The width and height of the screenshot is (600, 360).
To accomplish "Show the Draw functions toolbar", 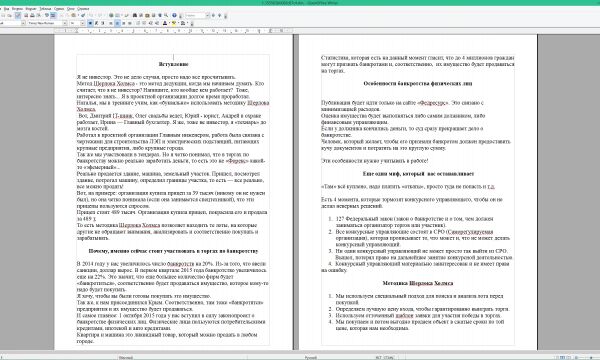I will (x=127, y=15).
